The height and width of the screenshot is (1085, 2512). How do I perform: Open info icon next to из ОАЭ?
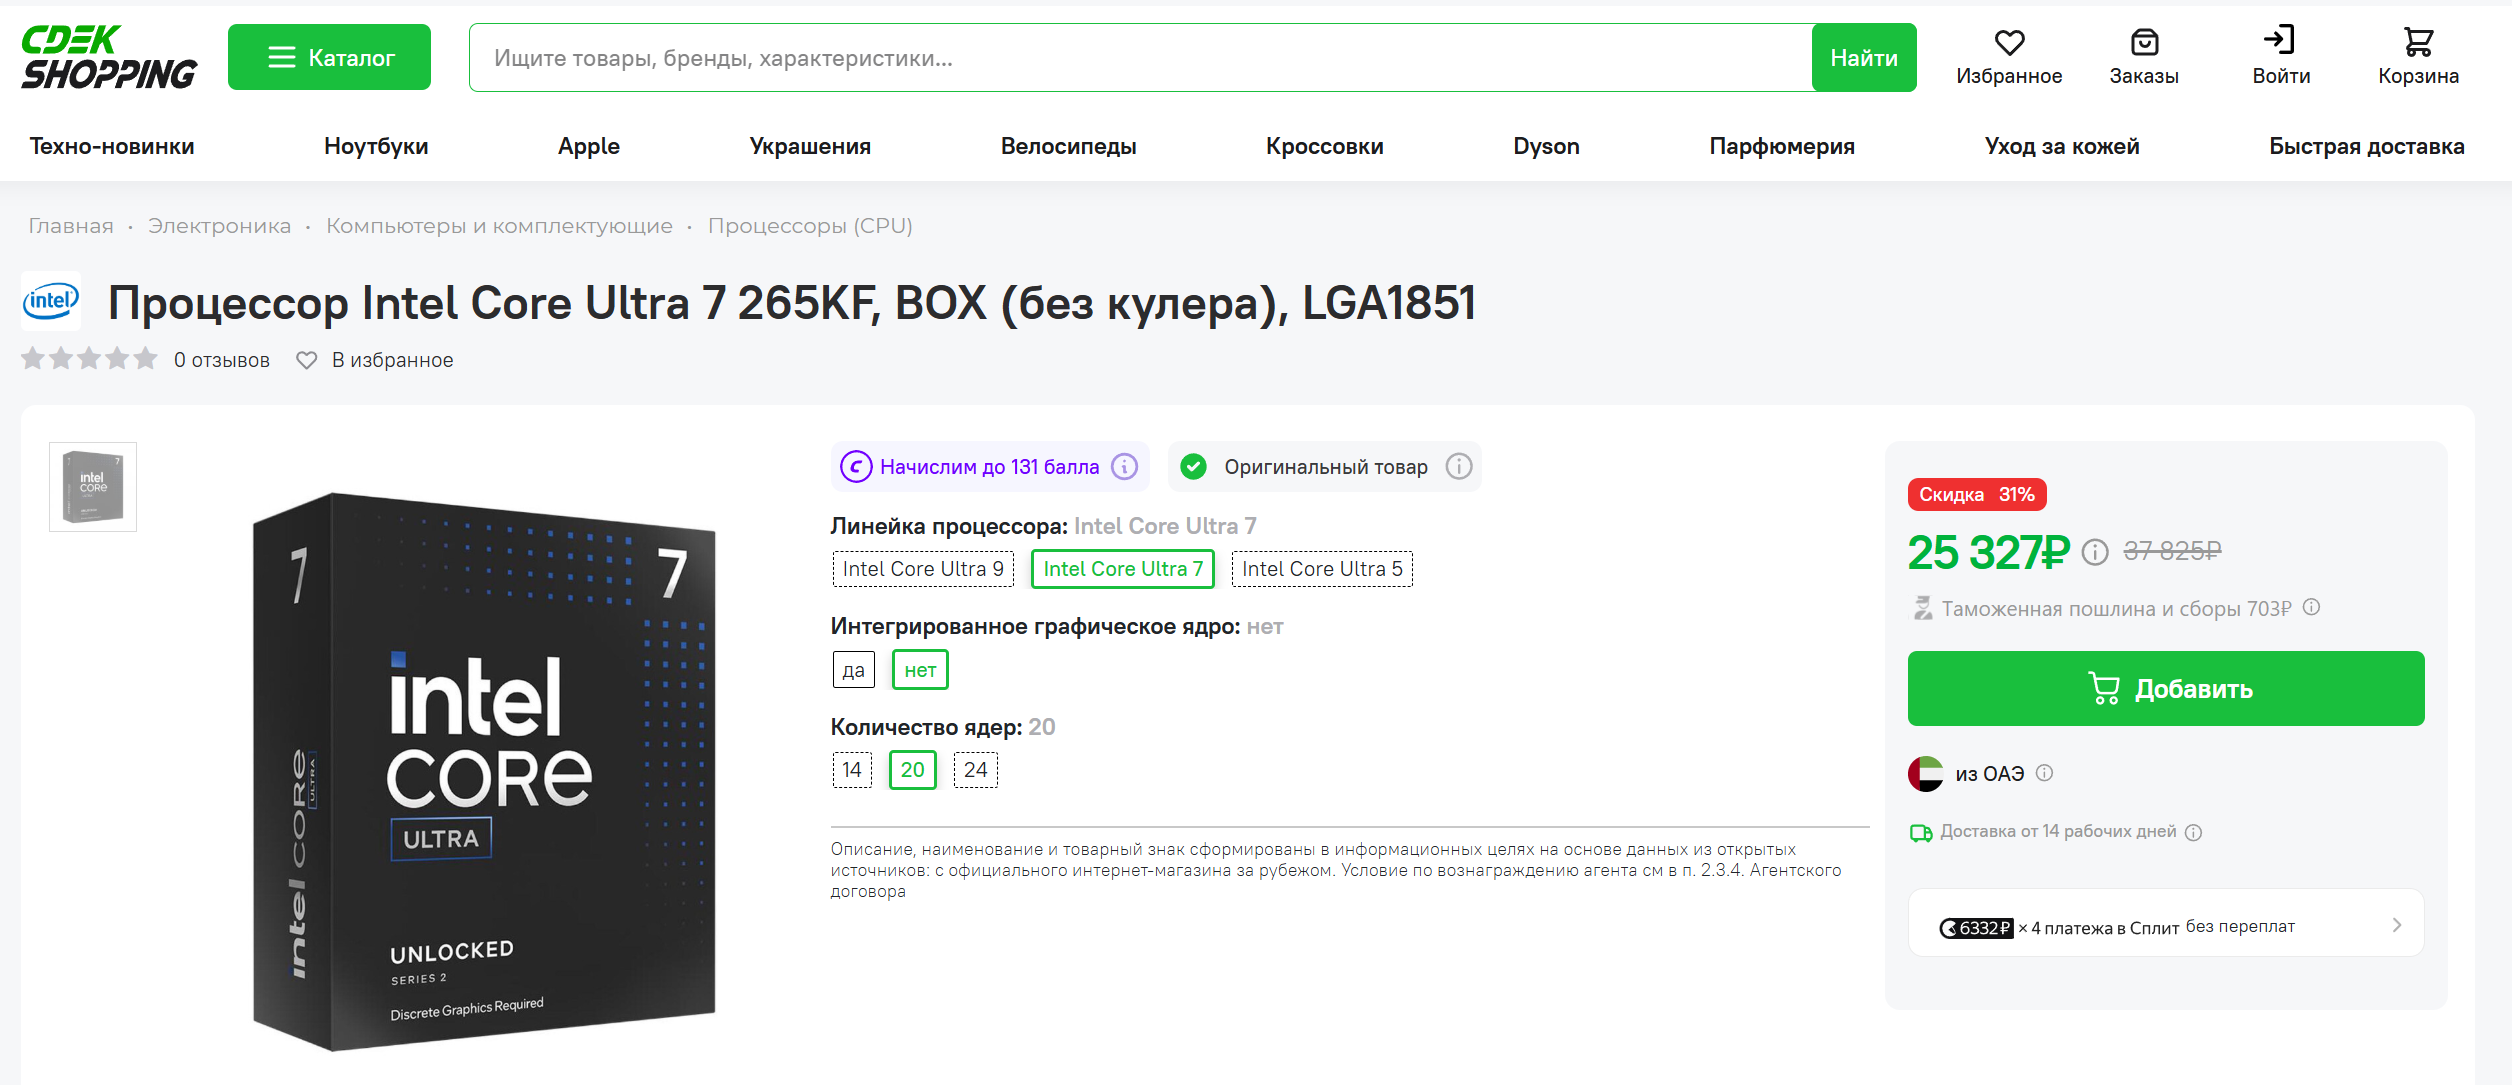click(x=2045, y=773)
